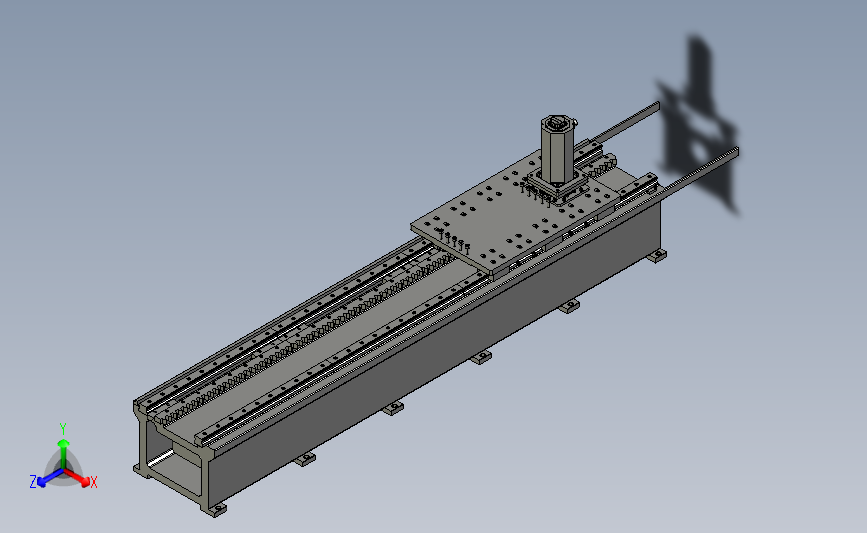867x533 pixels.
Task: Select the red X label of the triad
Action: pos(94,482)
